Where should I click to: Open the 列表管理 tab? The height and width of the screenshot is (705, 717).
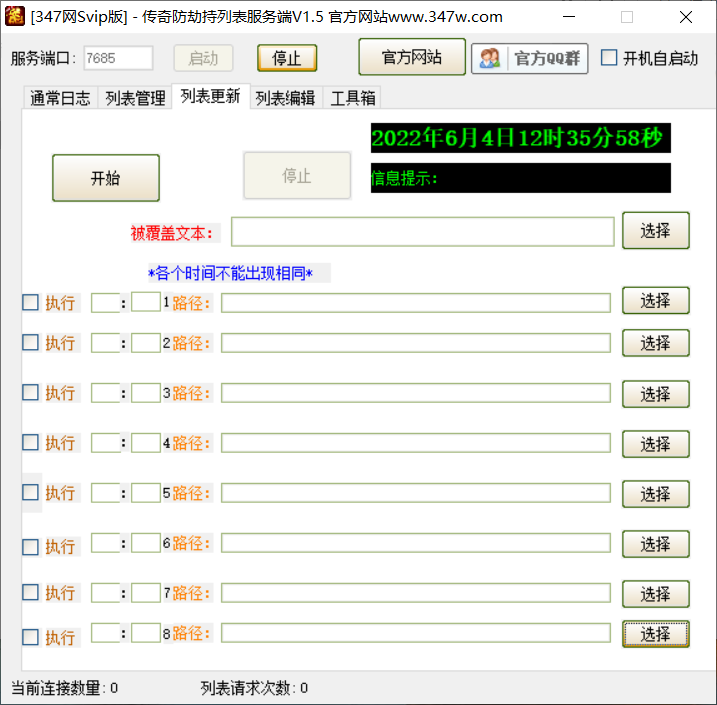135,98
